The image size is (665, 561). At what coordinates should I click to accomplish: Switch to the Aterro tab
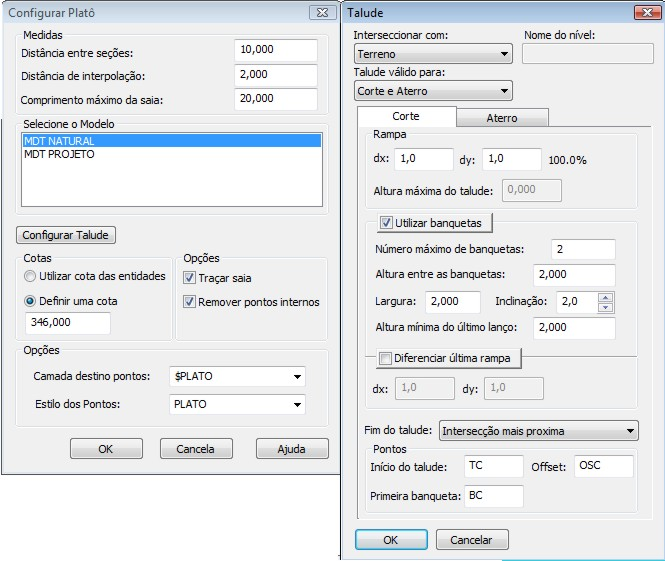coord(502,117)
